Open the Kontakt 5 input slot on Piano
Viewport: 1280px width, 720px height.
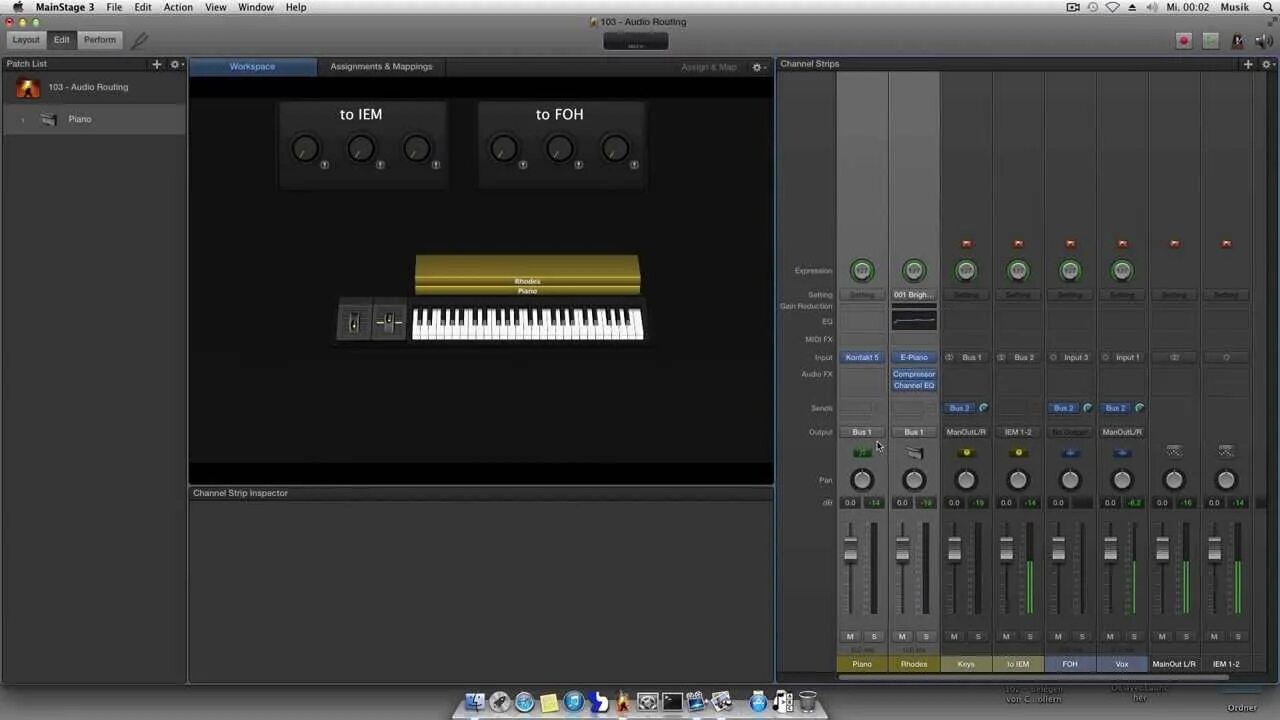click(x=862, y=357)
